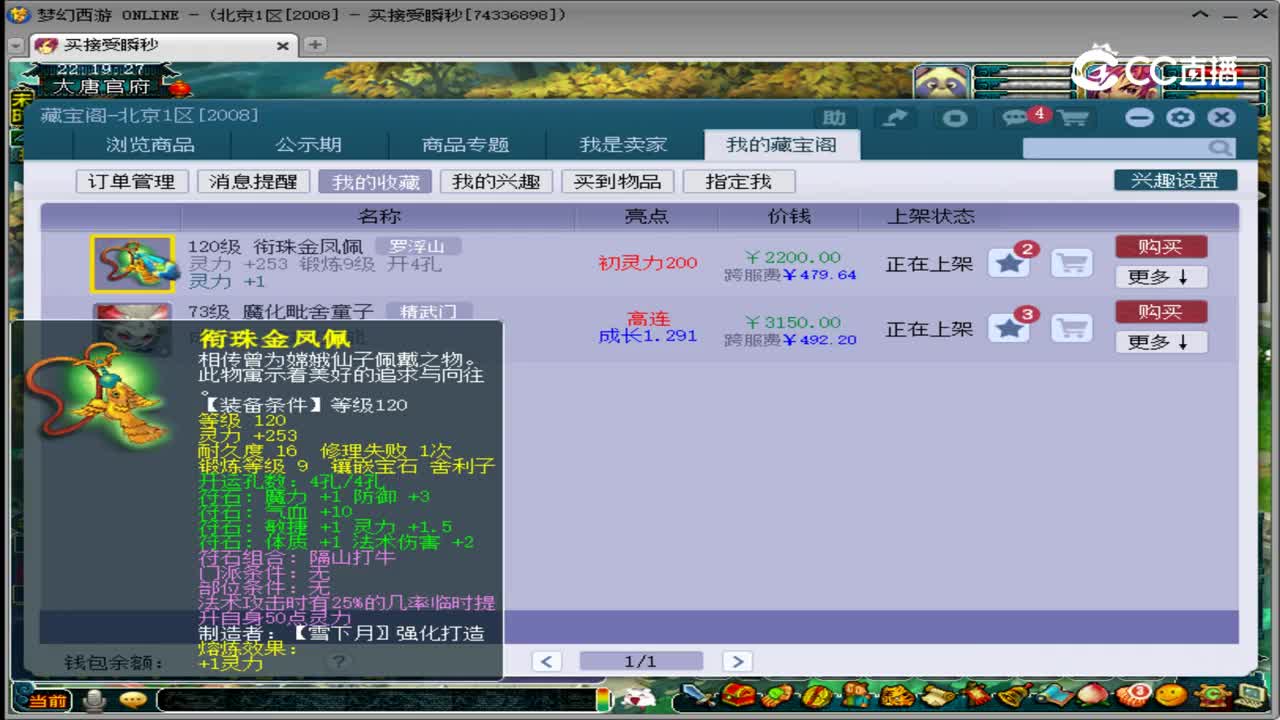
Task: Click the scroll icon in bottom toolbar
Action: [x=936, y=695]
